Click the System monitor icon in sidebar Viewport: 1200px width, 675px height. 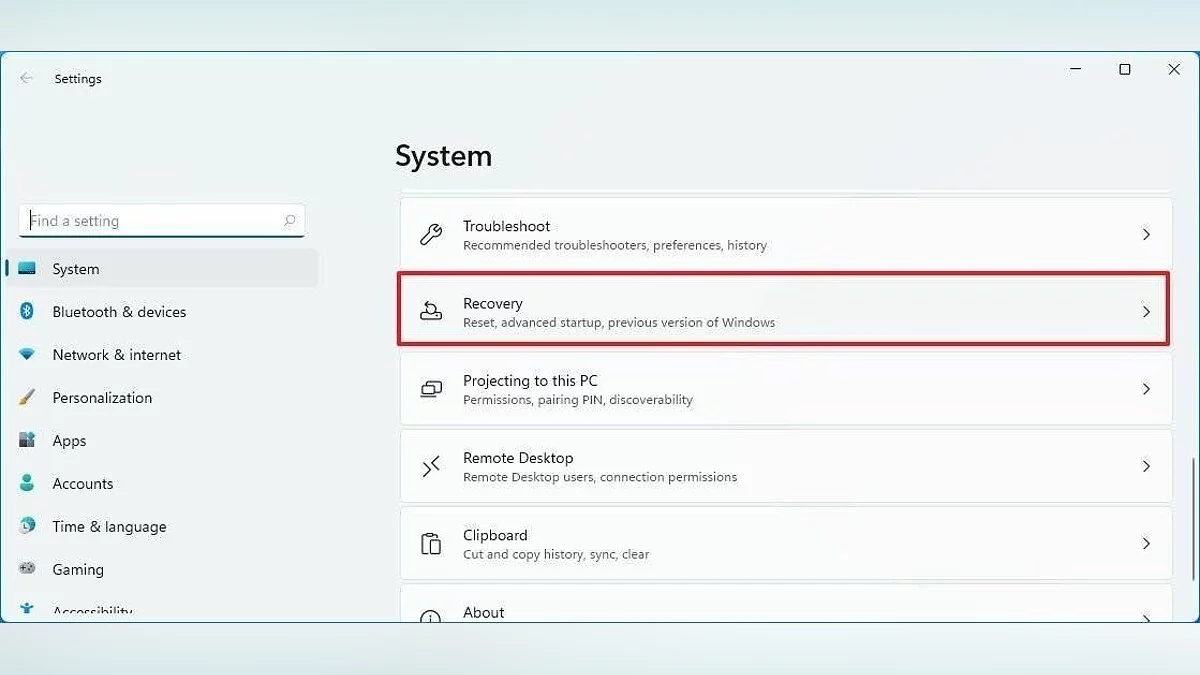coord(27,269)
